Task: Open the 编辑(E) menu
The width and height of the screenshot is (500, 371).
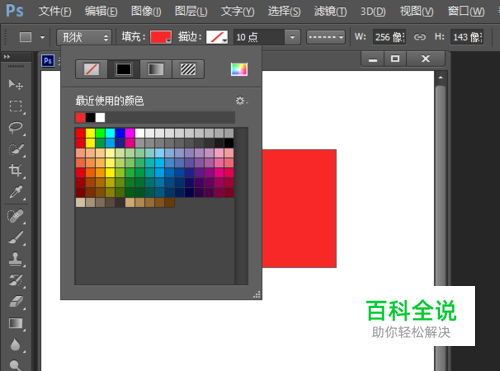Action: click(x=101, y=11)
